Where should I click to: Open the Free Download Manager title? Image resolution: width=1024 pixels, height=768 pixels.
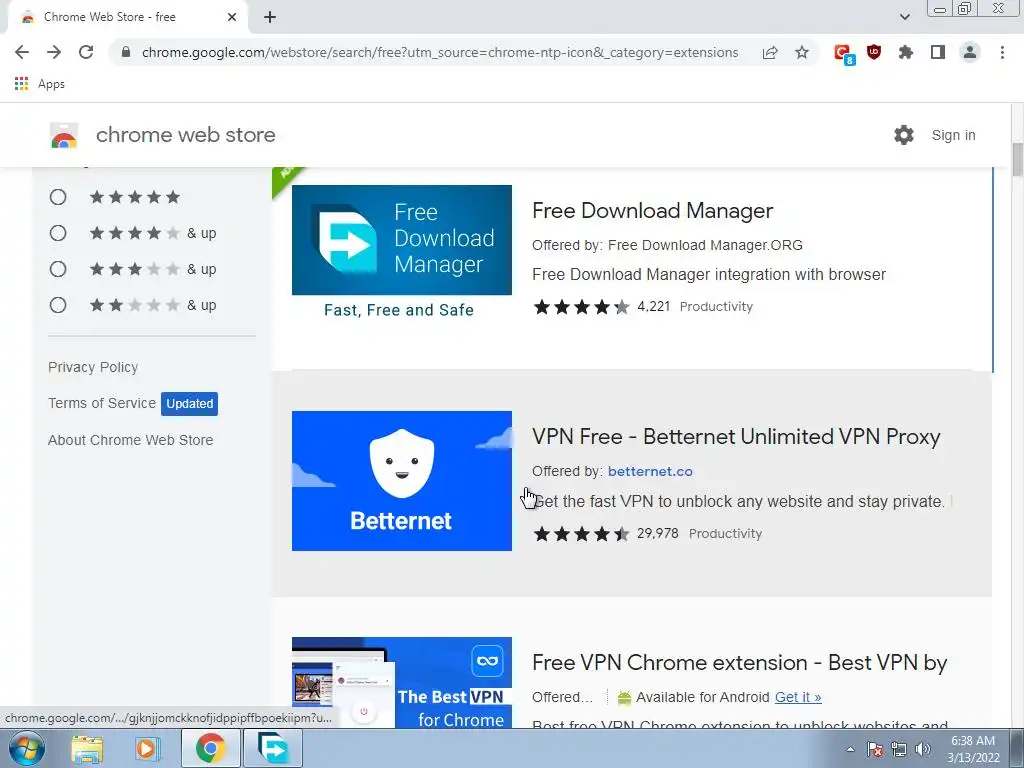tap(652, 211)
